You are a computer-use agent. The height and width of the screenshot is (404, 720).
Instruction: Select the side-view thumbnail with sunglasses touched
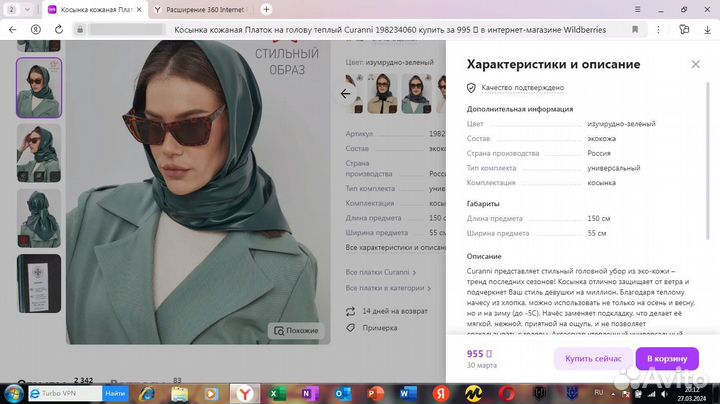pyautogui.click(x=39, y=153)
